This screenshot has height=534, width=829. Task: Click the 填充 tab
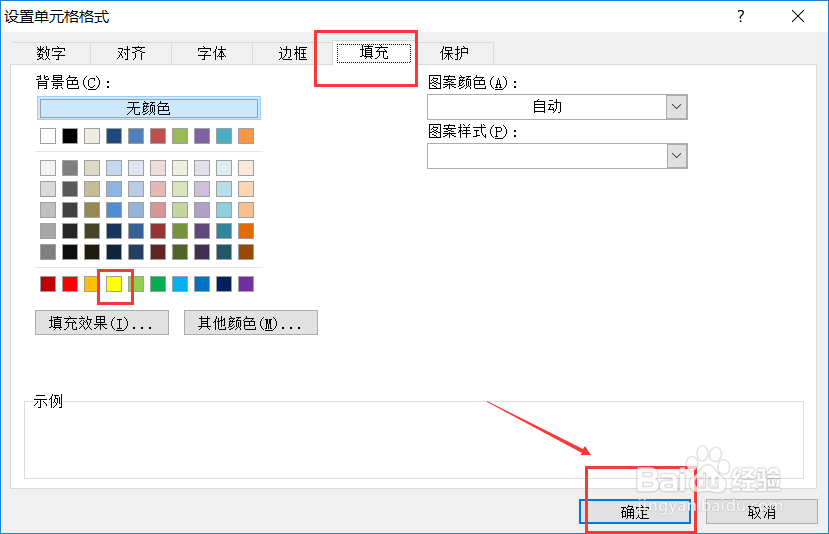[374, 53]
